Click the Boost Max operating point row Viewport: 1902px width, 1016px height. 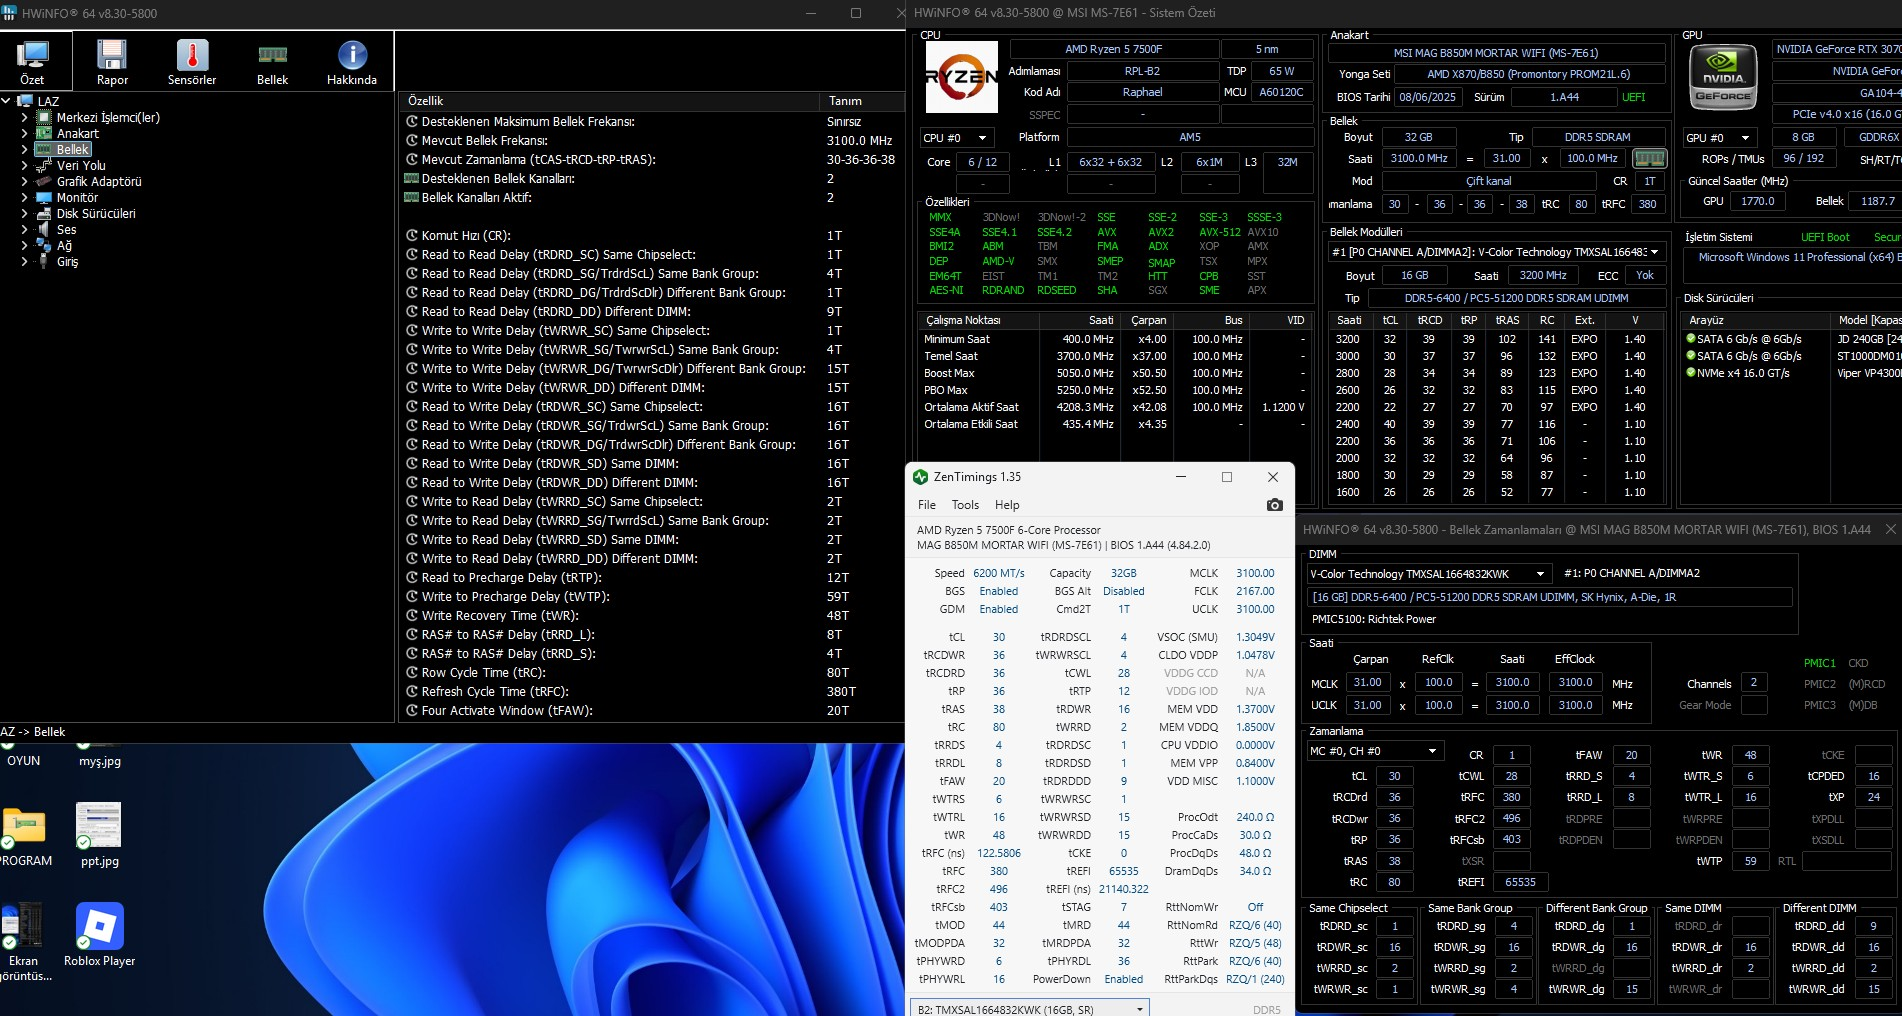click(x=1114, y=373)
